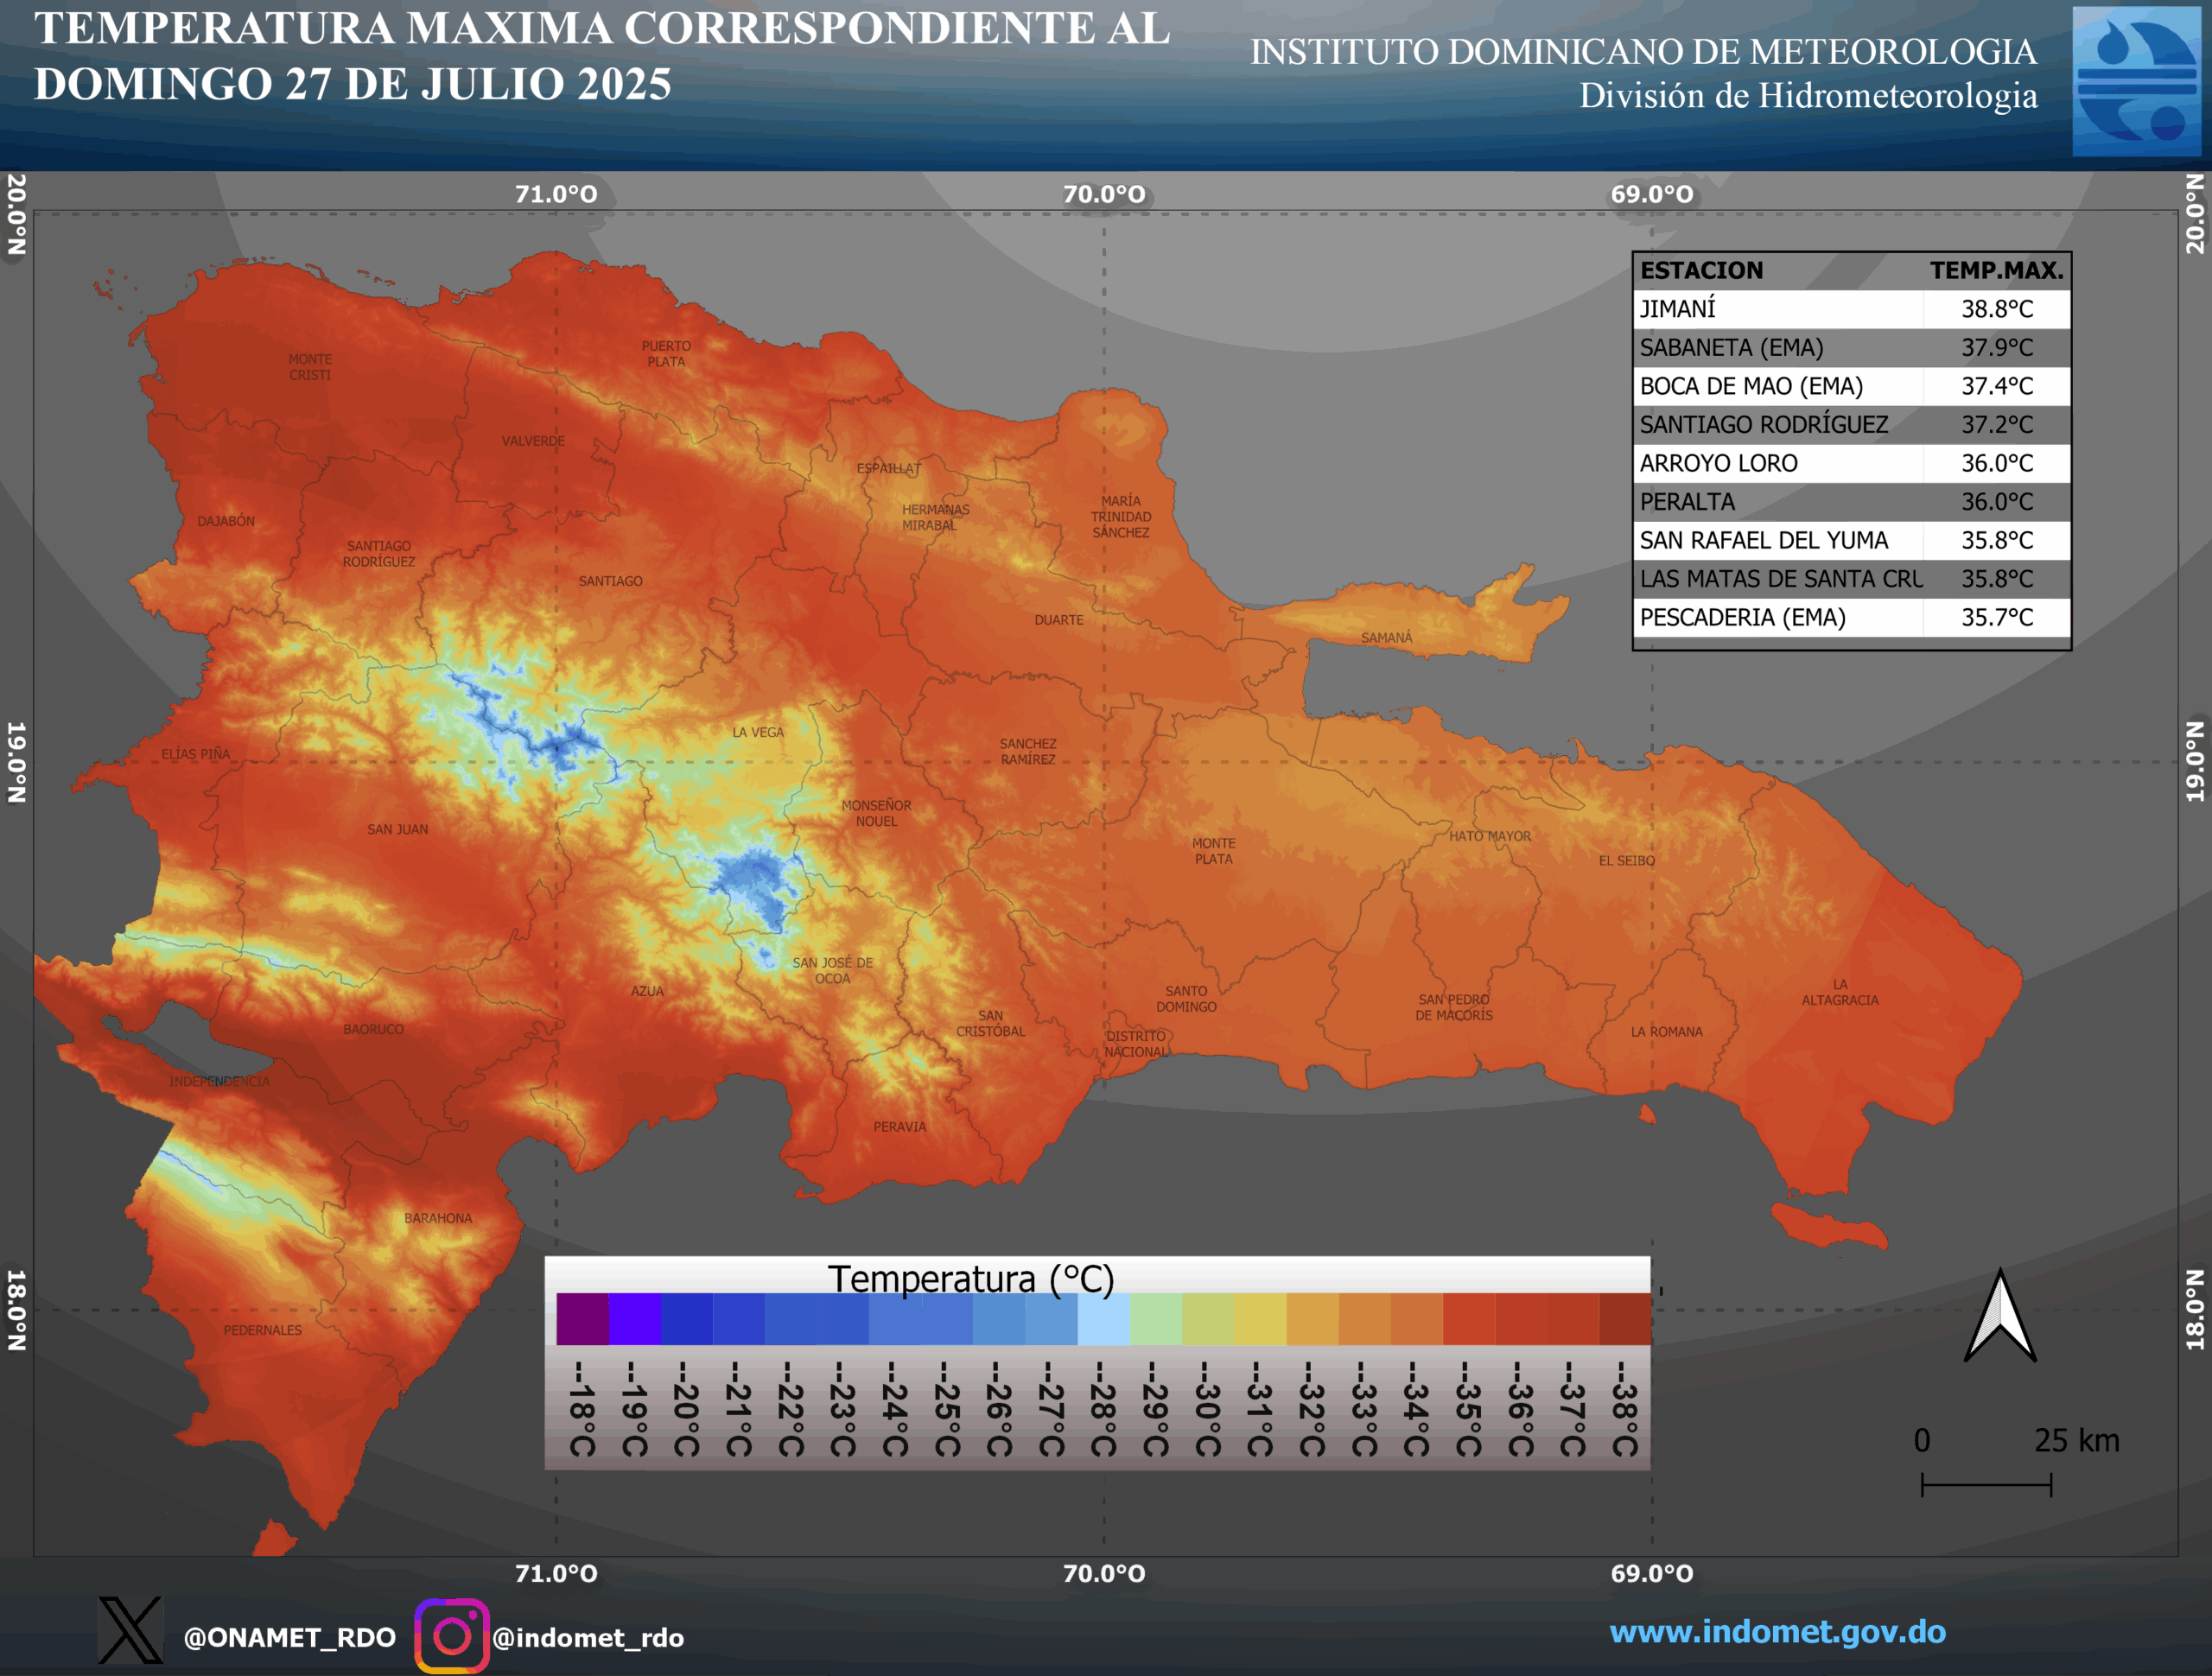Click the 'LA ALTAGRACIA' province label
The height and width of the screenshot is (1676, 2212).
coord(1840,992)
